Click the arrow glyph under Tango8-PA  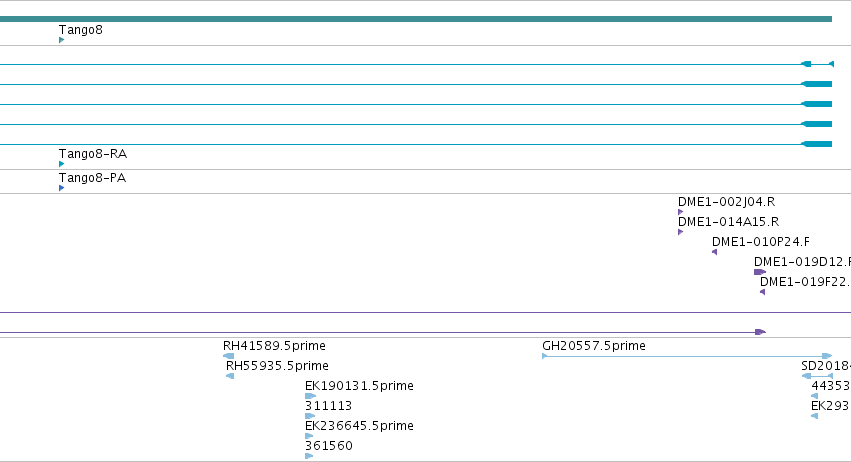pos(61,188)
